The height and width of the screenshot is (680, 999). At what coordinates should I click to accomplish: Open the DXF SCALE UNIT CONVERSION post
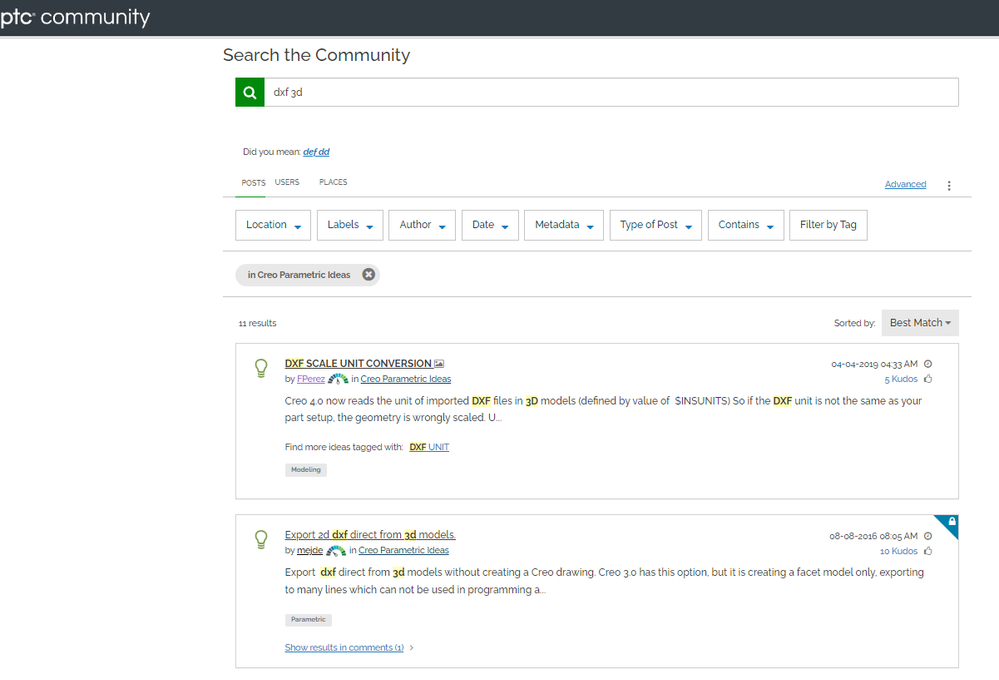(358, 363)
